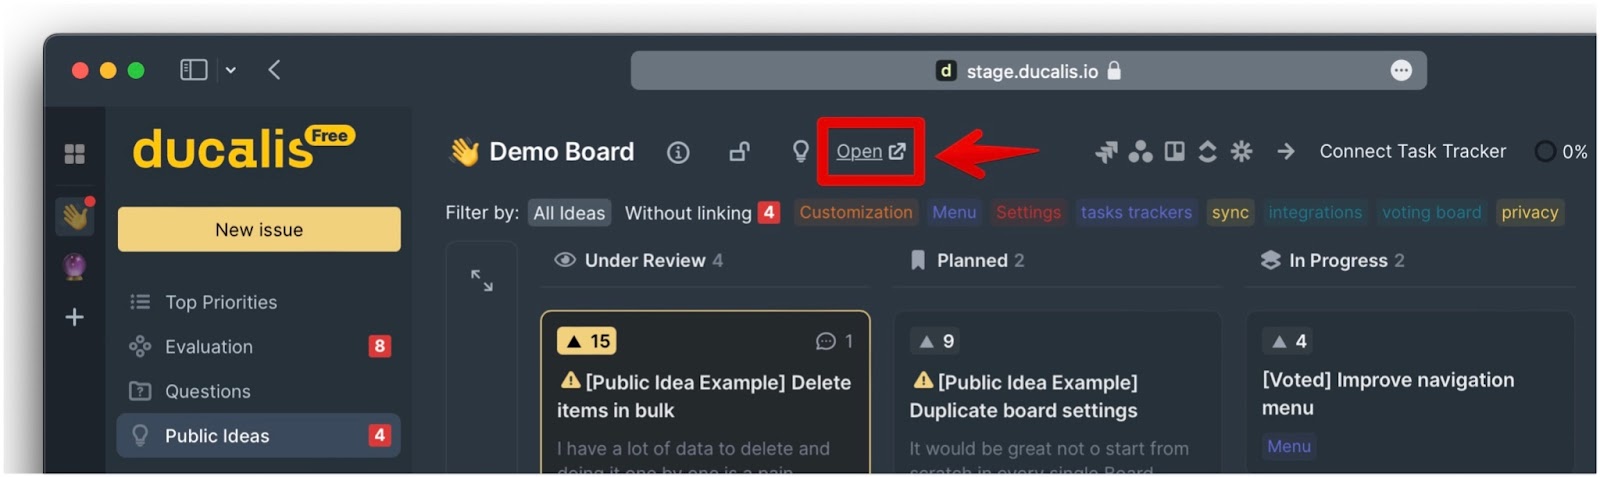This screenshot has width=1600, height=477.
Task: Select the Customization label filter
Action: (856, 212)
